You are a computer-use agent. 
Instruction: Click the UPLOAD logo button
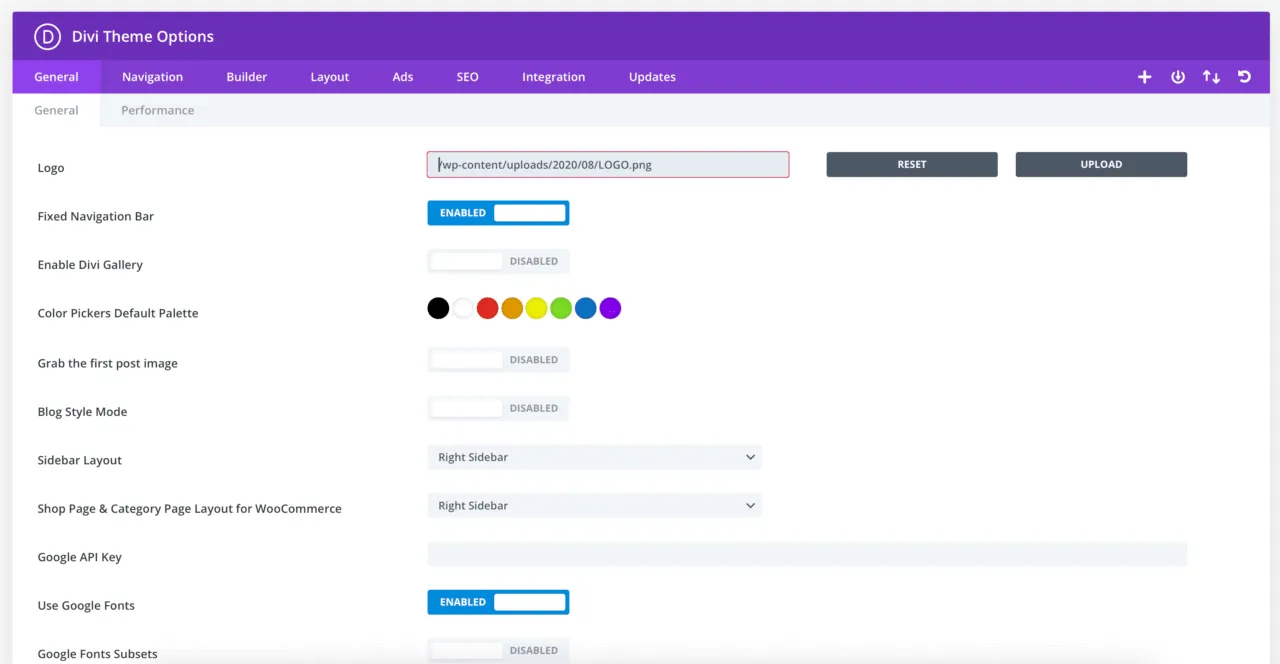tap(1101, 165)
